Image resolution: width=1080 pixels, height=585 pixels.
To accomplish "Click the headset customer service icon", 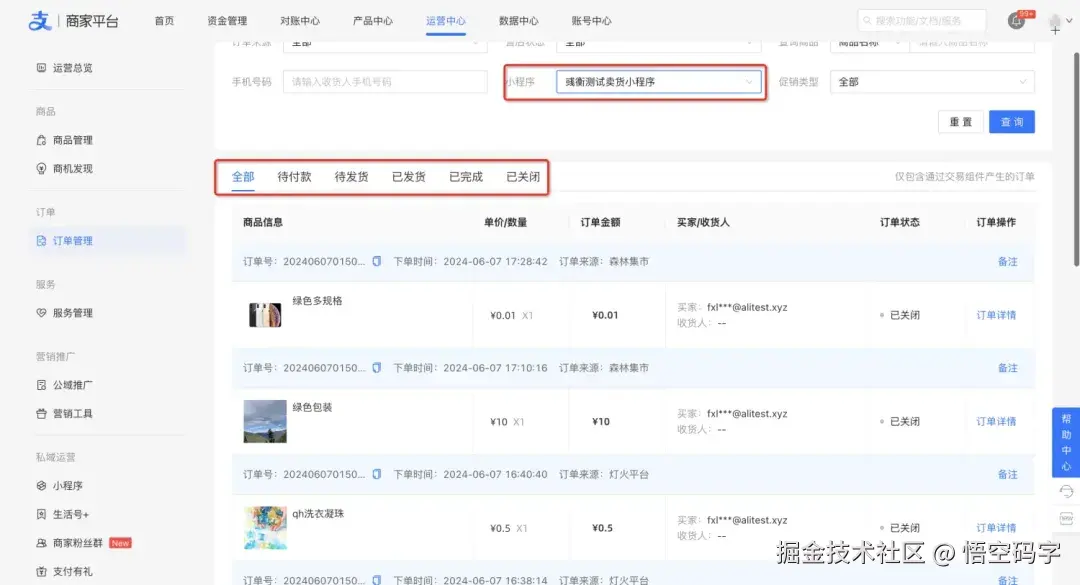I will click(1066, 491).
